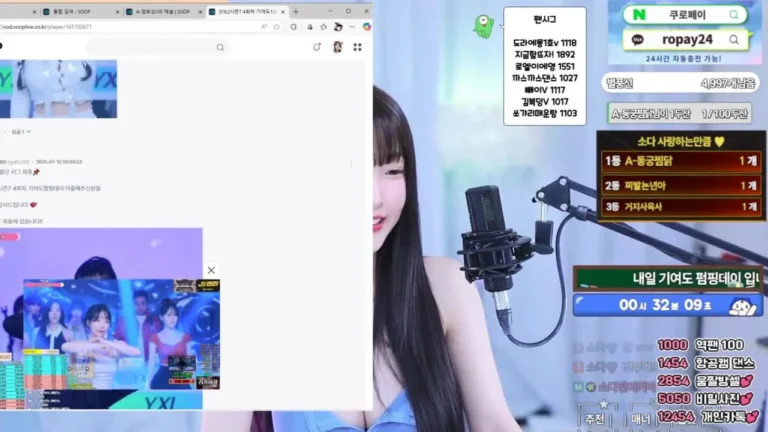Click the vod.sooplive.co.kr address bar
768x432 pixels.
coord(127,27)
